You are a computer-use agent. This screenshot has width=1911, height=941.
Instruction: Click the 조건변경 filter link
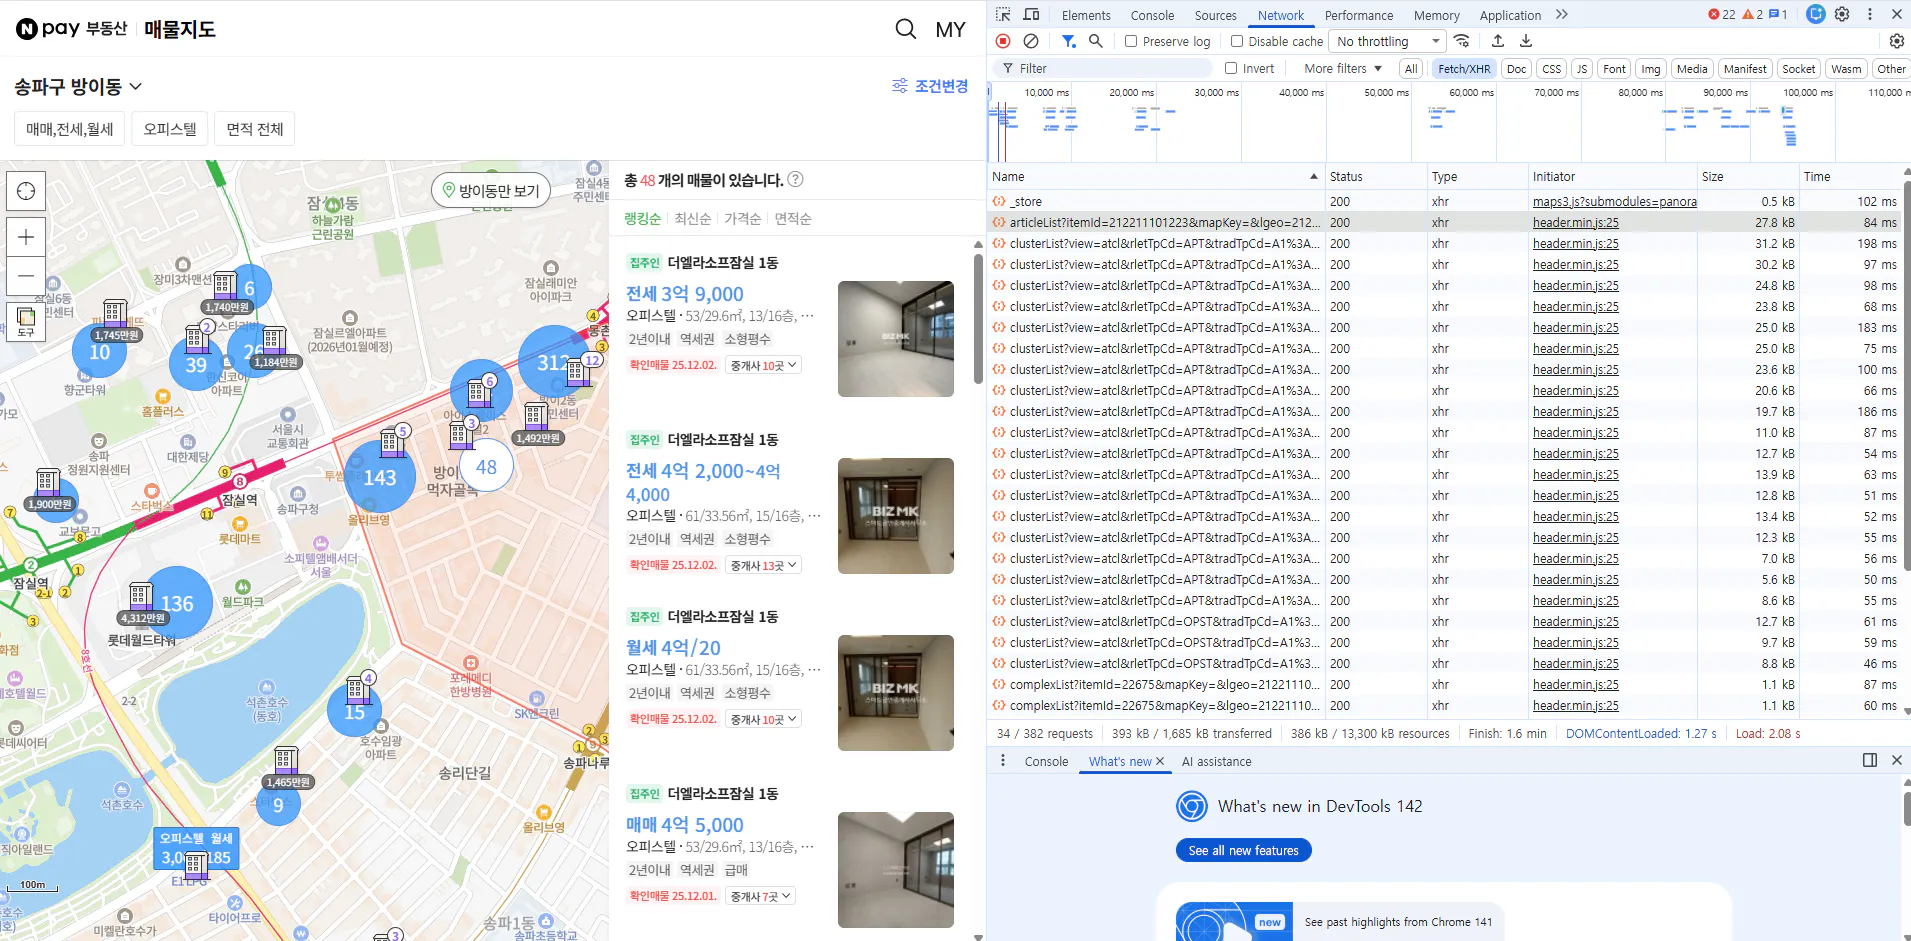[930, 86]
